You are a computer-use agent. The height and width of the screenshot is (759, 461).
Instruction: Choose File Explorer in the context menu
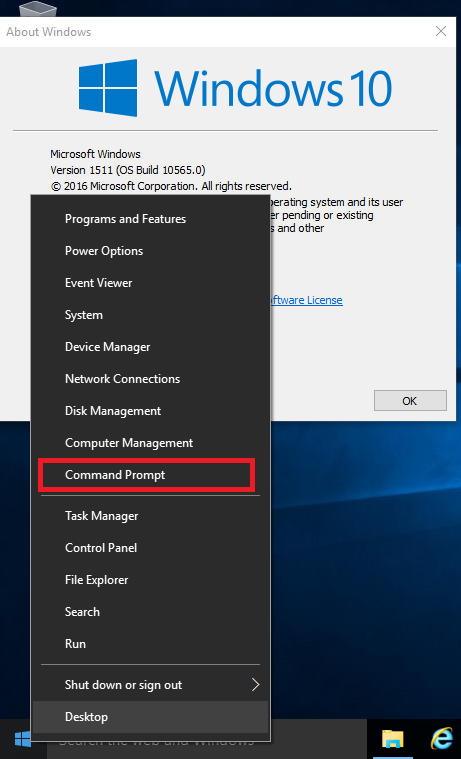tap(150, 580)
